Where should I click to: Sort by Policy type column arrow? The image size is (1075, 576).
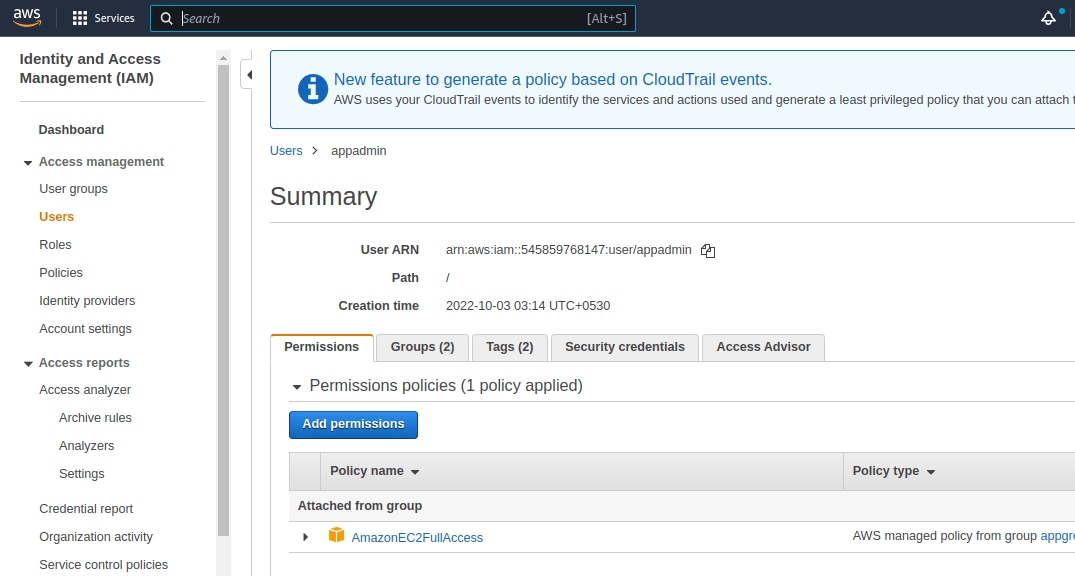tap(930, 472)
